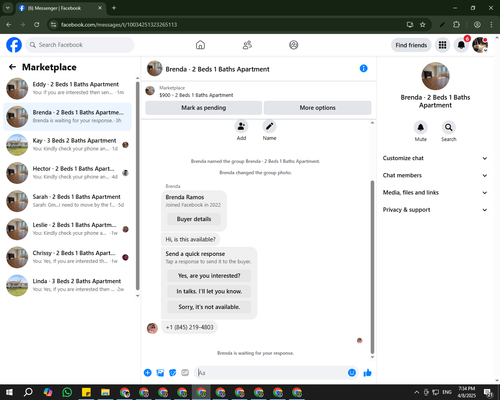Image resolution: width=500 pixels, height=400 pixels.
Task: Open Chrome menu three dots
Action: pos(491,25)
